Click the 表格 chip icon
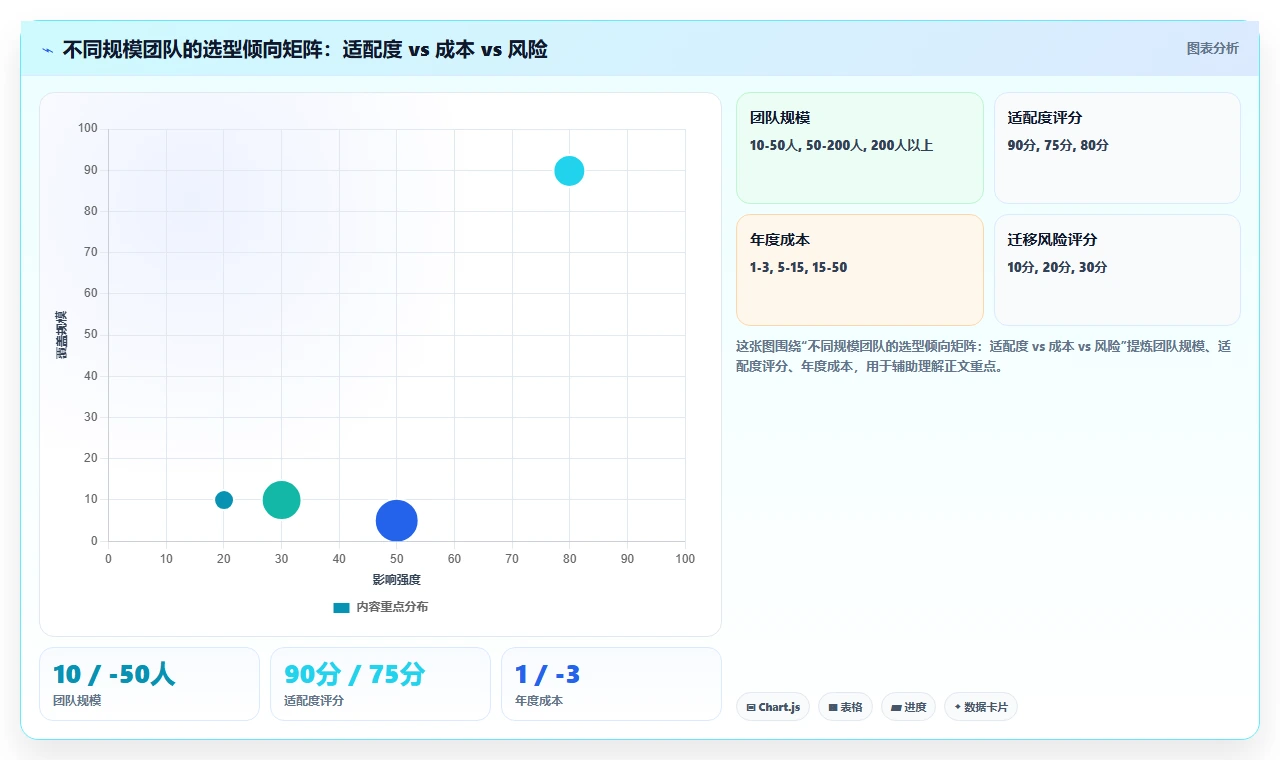The width and height of the screenshot is (1280, 760). (x=832, y=707)
